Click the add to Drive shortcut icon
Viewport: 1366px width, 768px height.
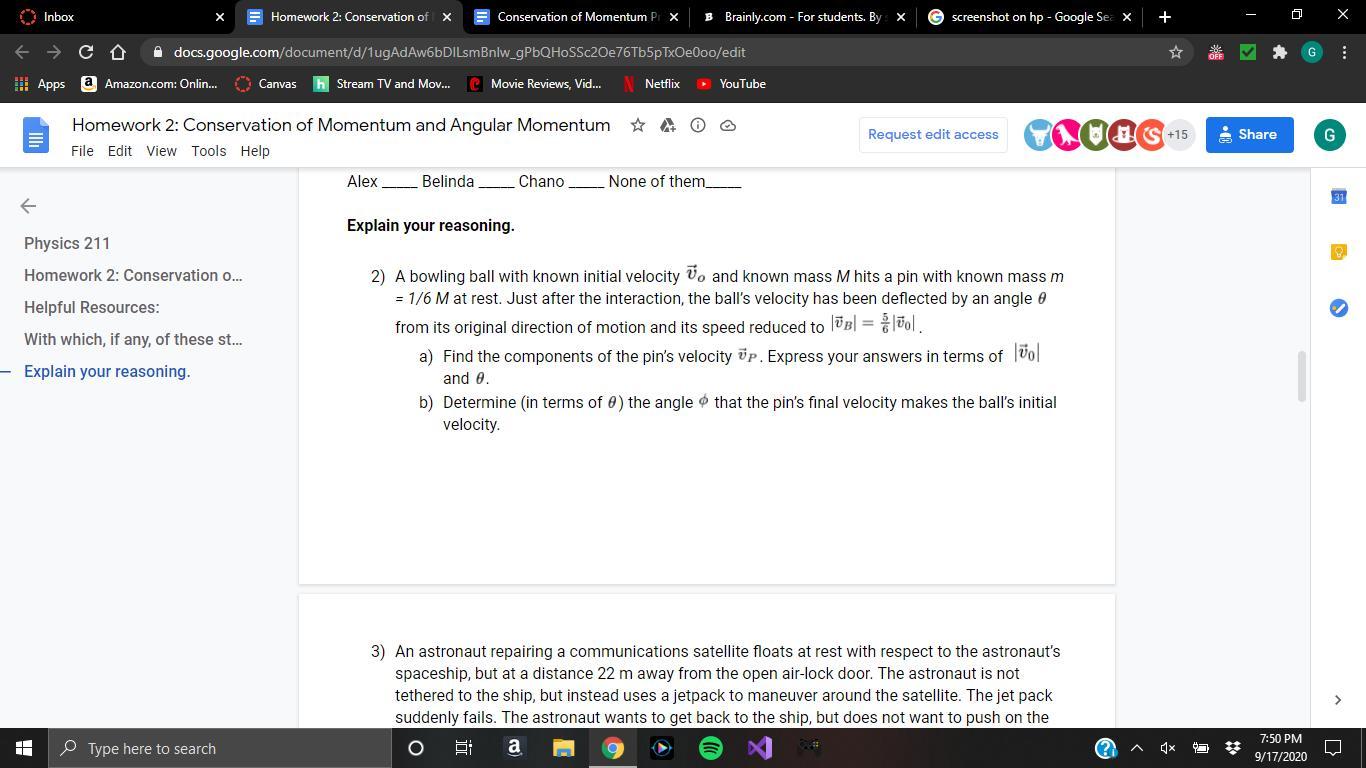pyautogui.click(x=668, y=125)
